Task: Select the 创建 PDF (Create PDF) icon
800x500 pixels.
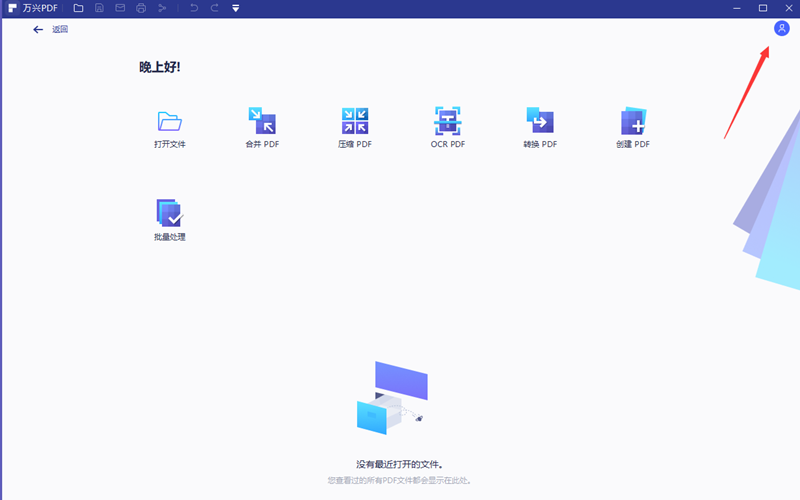Action: coord(633,122)
